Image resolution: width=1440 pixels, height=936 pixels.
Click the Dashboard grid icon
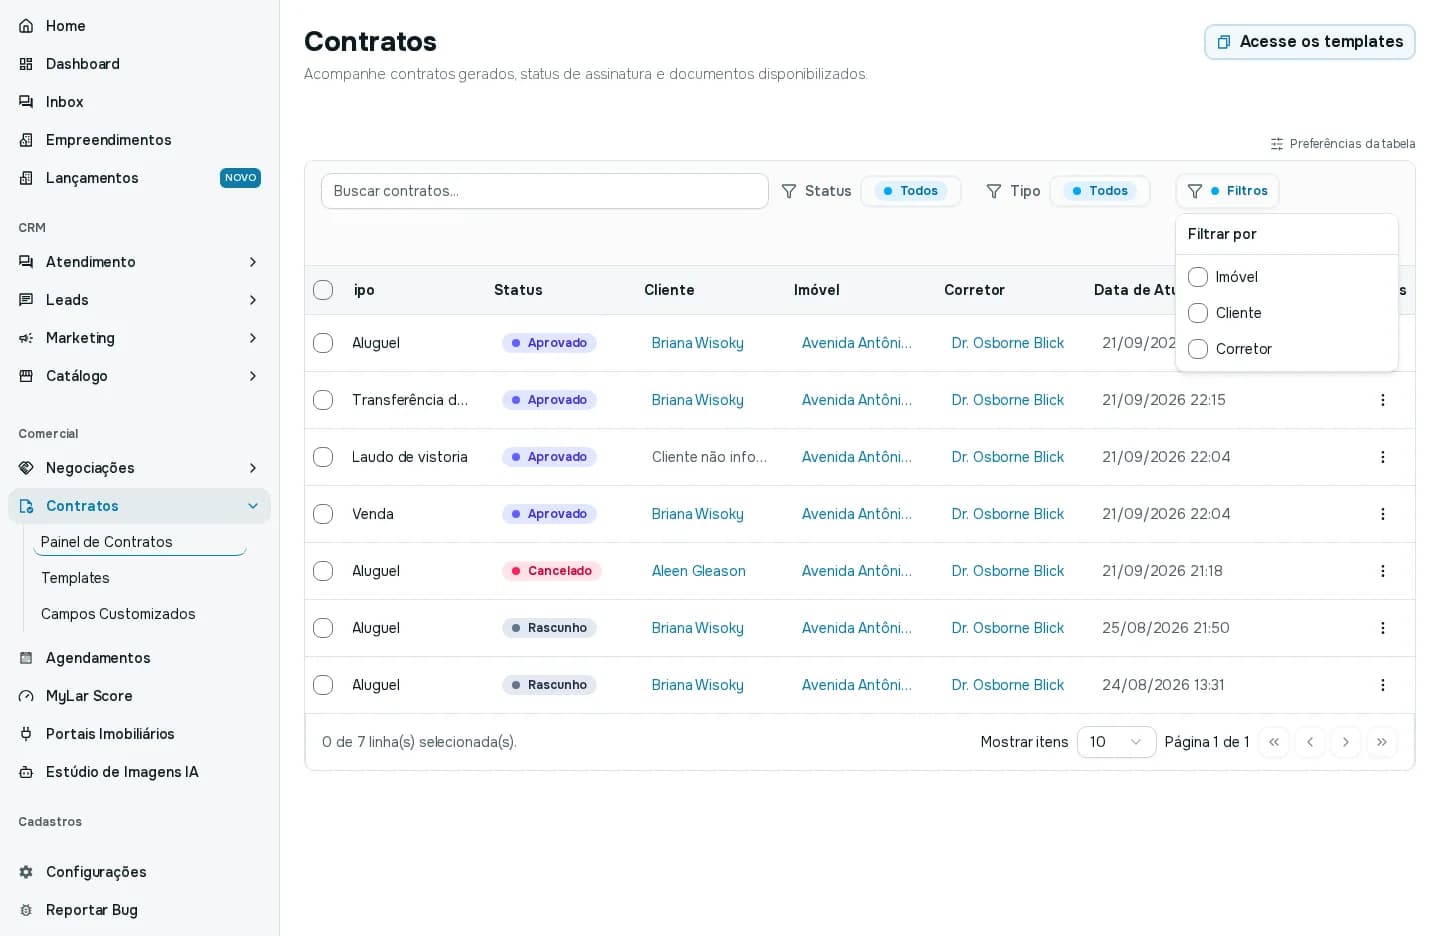tap(26, 64)
